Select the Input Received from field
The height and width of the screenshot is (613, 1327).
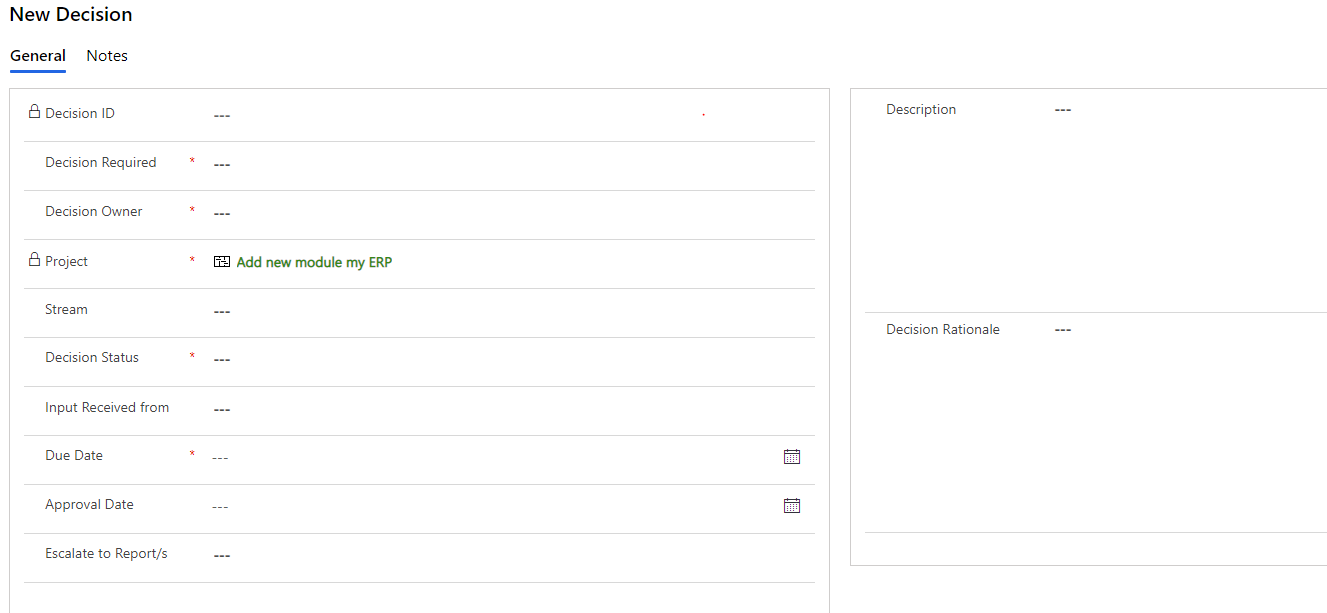pyautogui.click(x=221, y=408)
